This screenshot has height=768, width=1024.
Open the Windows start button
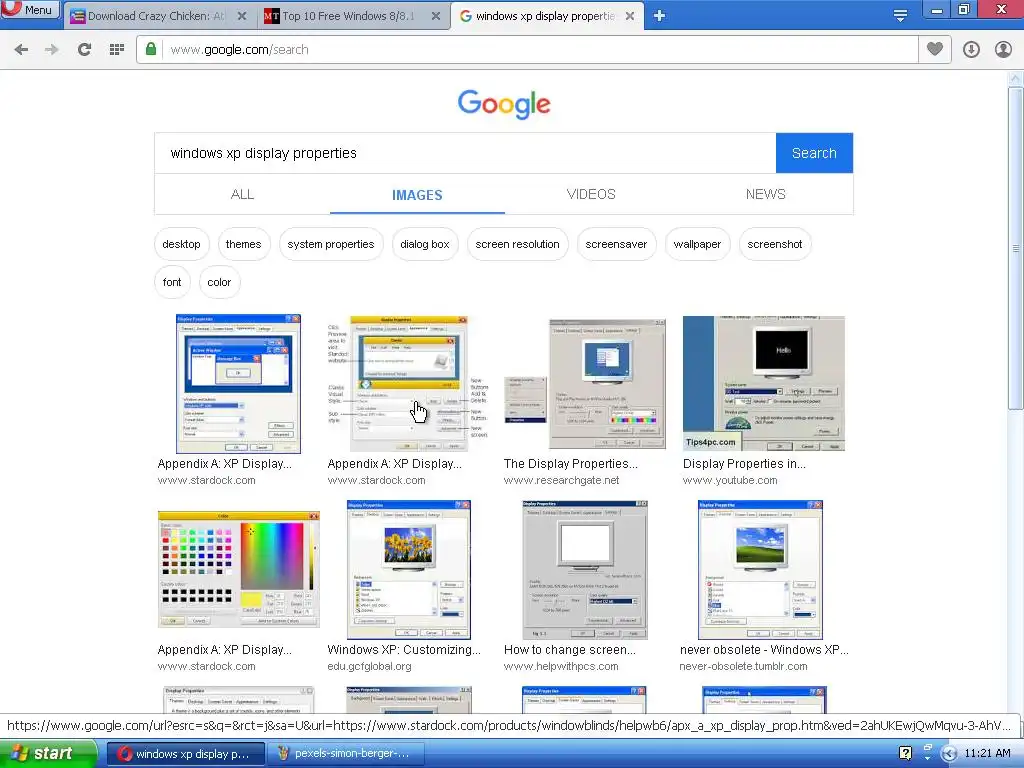pyautogui.click(x=47, y=754)
